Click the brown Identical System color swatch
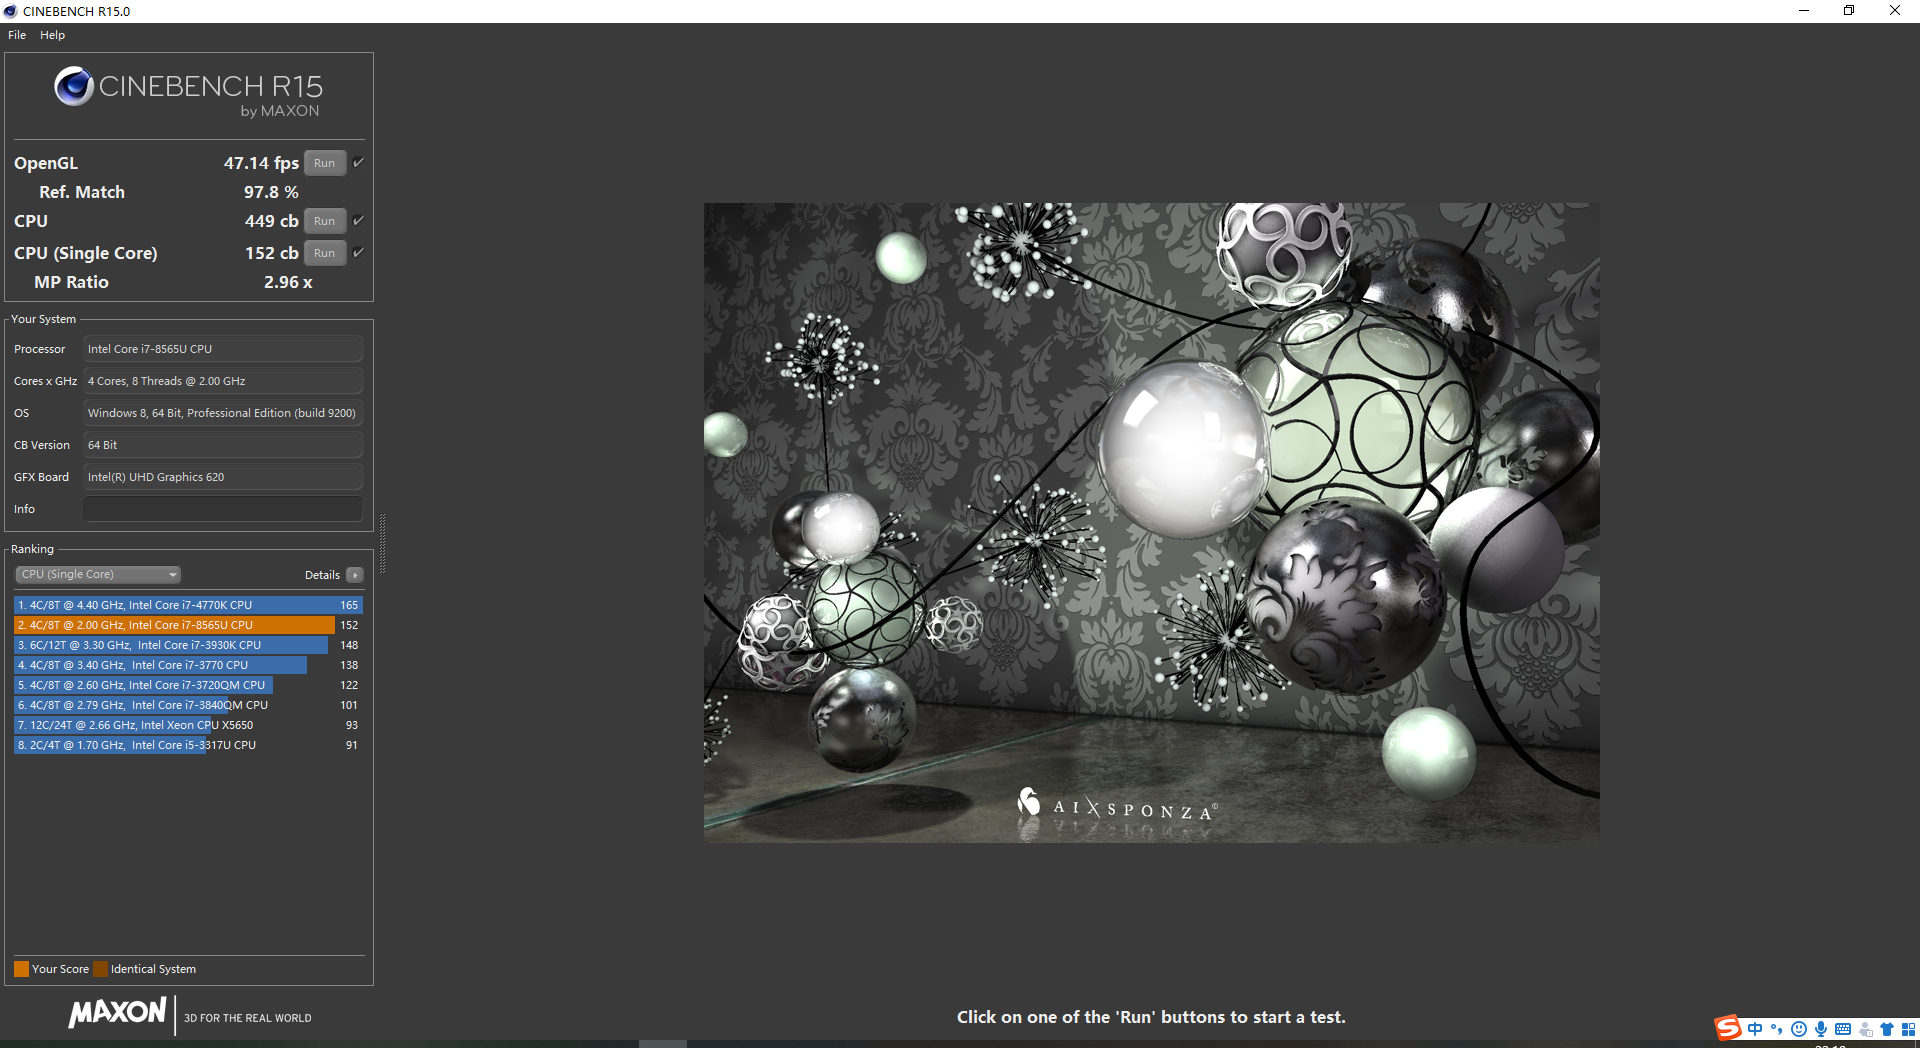The height and width of the screenshot is (1048, 1920). point(100,969)
